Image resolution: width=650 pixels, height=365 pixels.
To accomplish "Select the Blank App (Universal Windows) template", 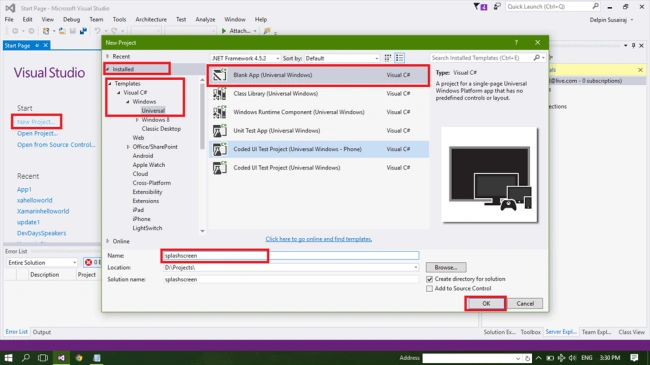I will click(318, 75).
